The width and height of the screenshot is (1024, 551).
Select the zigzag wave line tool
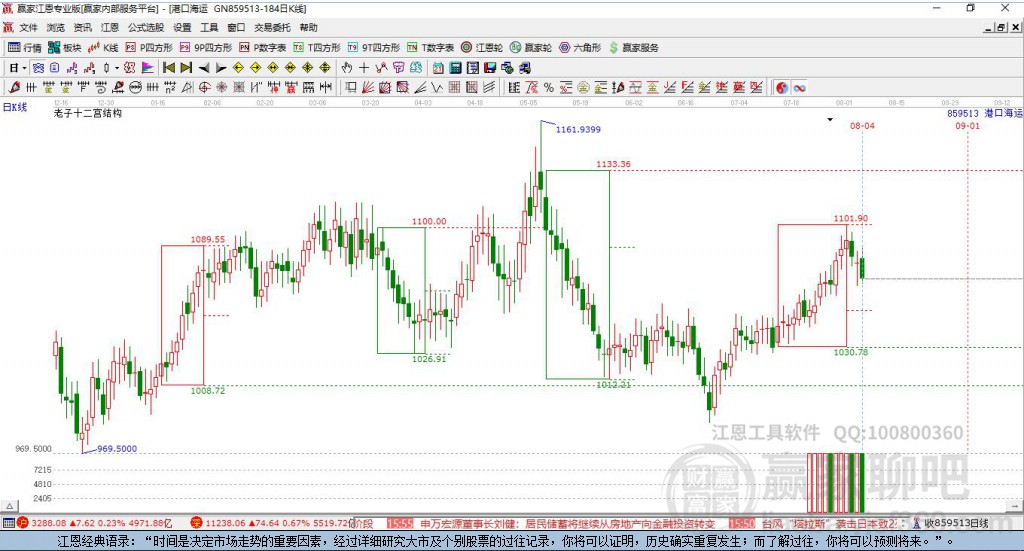pyautogui.click(x=436, y=87)
